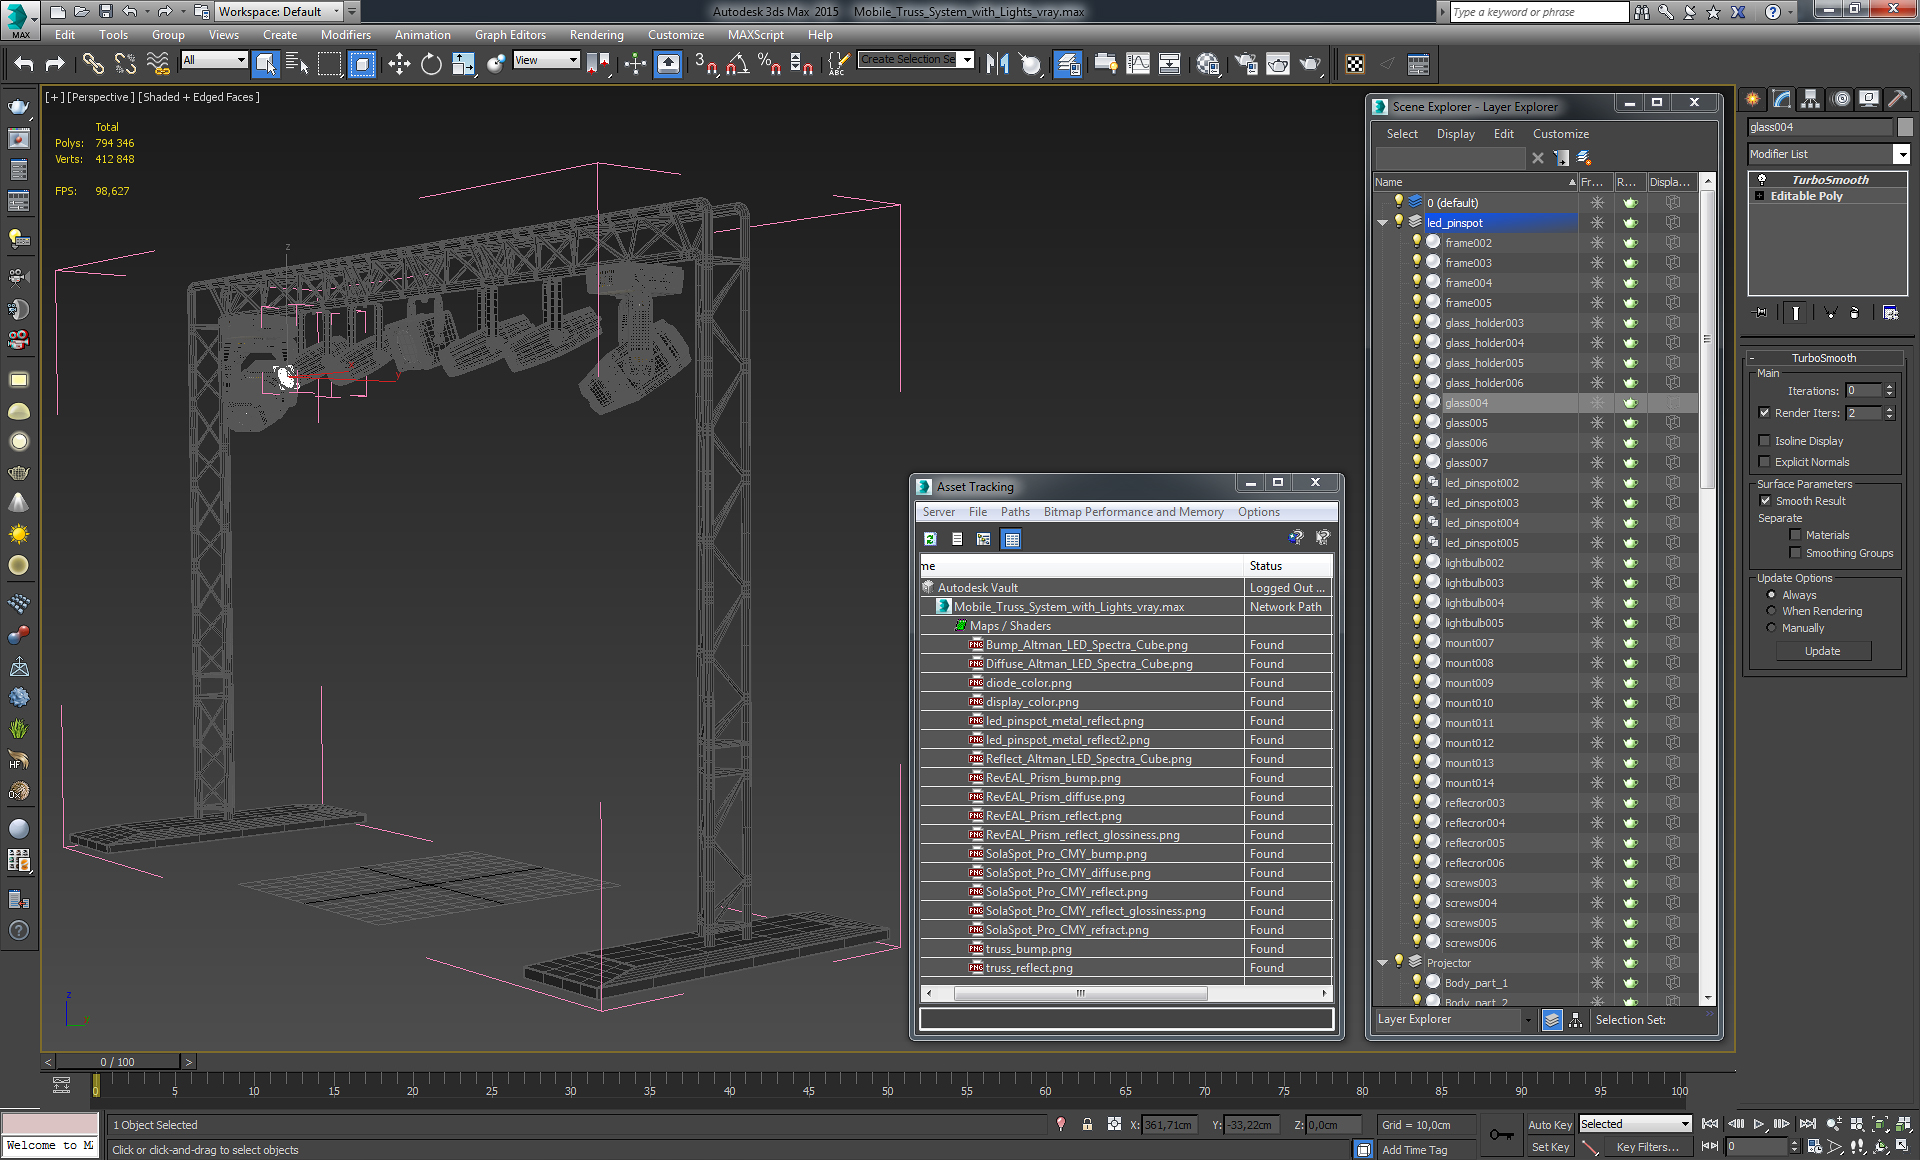Open Paths menu in Asset Tracking
This screenshot has height=1160, width=1920.
(1015, 512)
